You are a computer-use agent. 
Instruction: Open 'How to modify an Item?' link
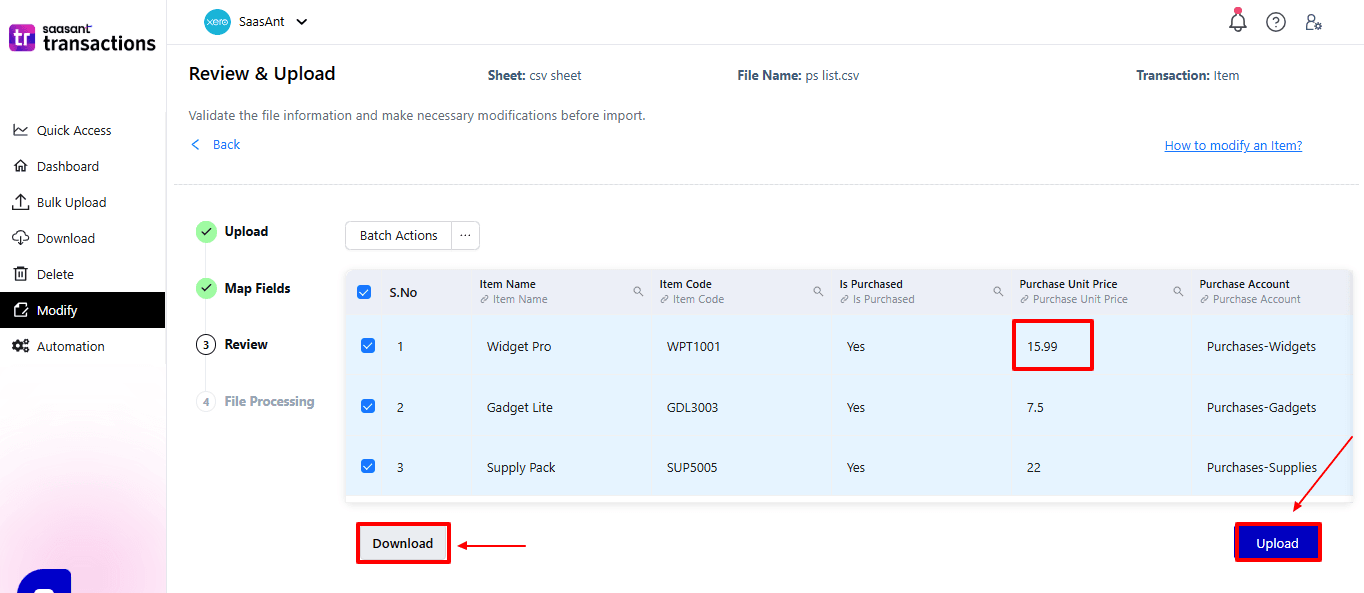(x=1233, y=145)
